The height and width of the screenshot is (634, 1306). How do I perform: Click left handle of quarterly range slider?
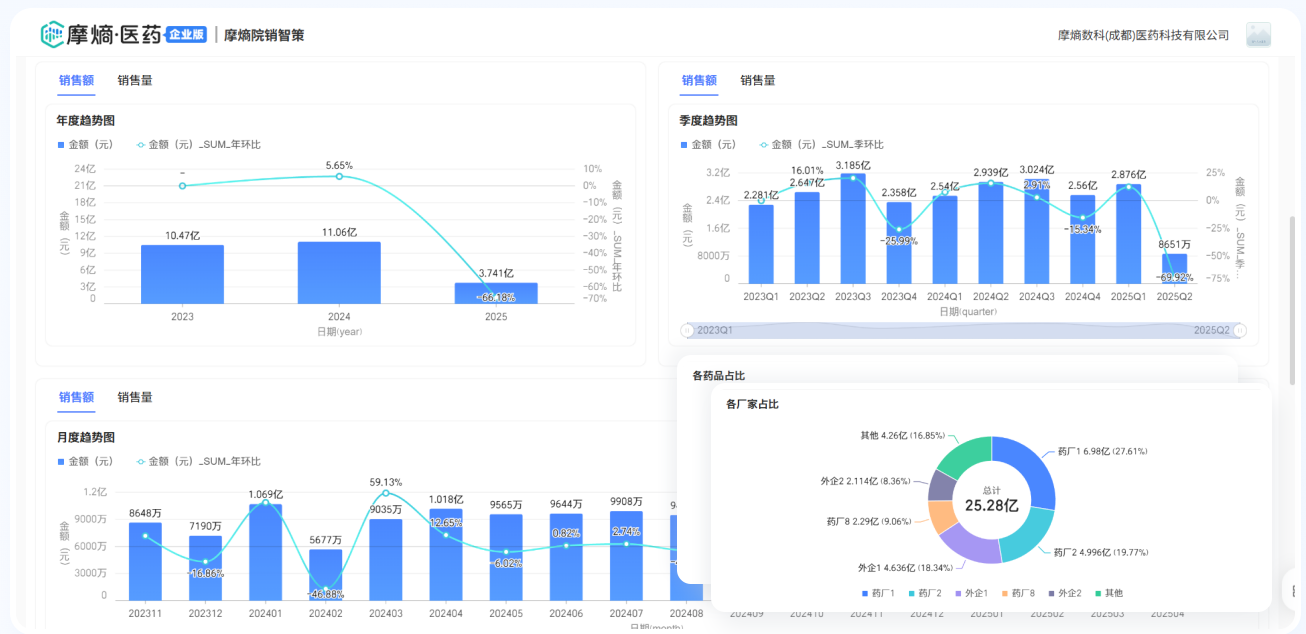[x=687, y=330]
